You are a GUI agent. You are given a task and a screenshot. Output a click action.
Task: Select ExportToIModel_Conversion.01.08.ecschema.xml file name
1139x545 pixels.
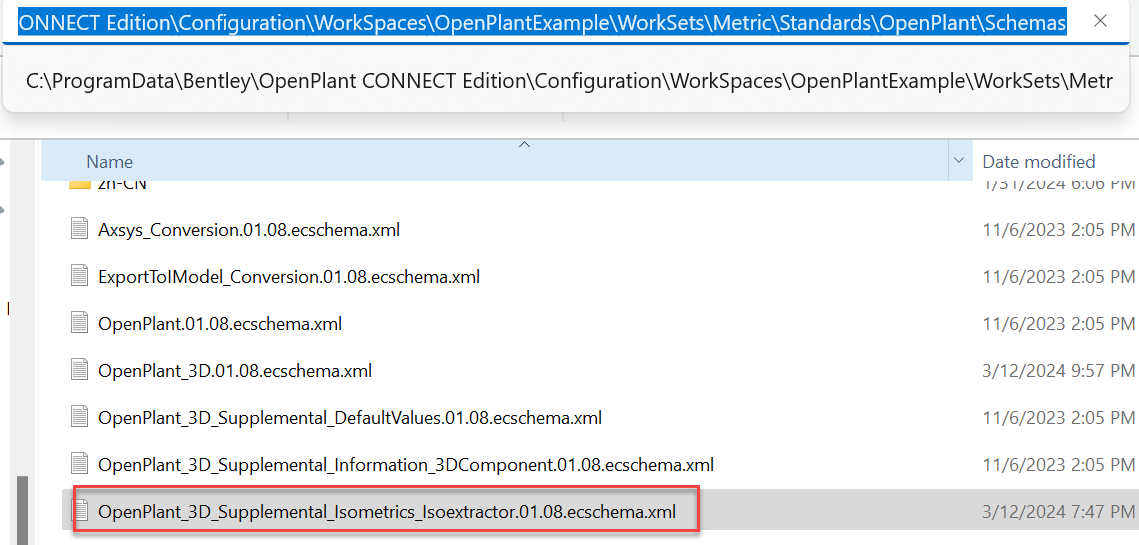(289, 277)
